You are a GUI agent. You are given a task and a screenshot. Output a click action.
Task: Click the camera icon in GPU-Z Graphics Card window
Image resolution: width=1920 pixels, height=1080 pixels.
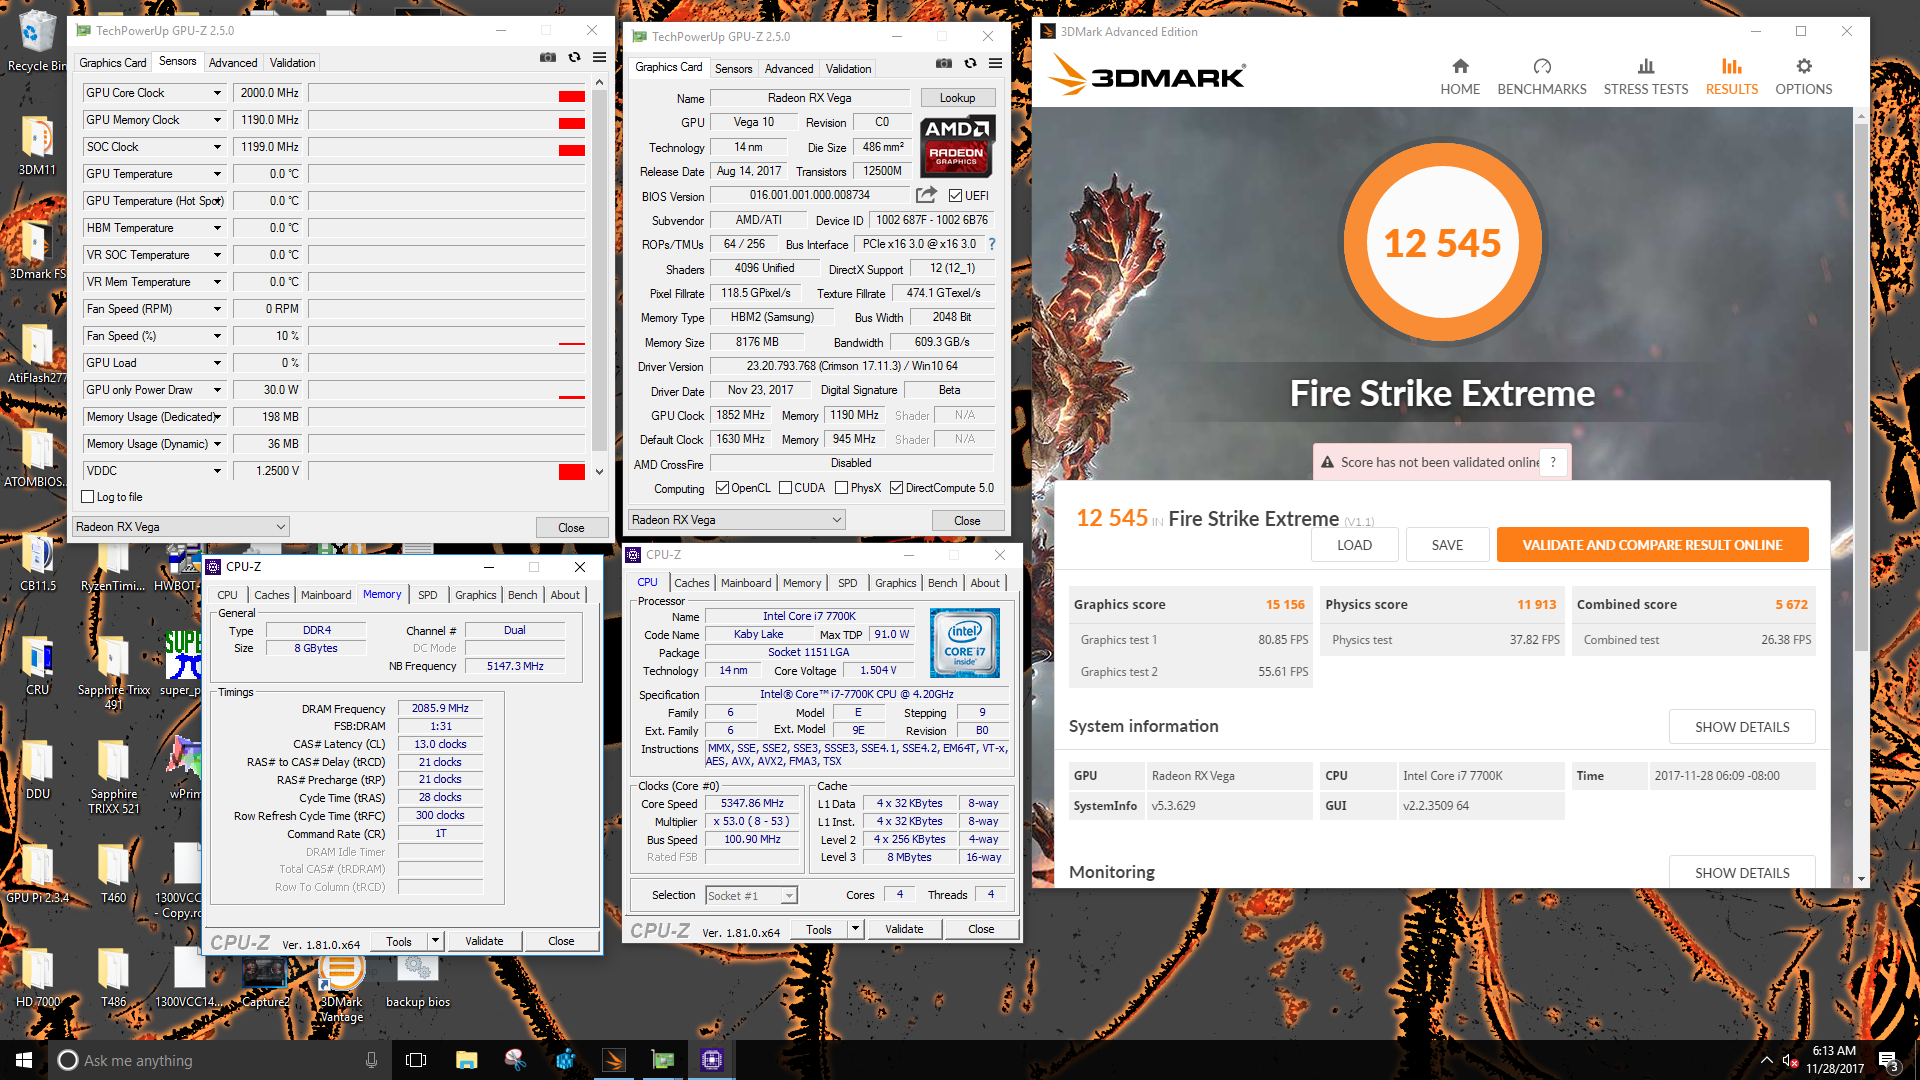point(944,63)
